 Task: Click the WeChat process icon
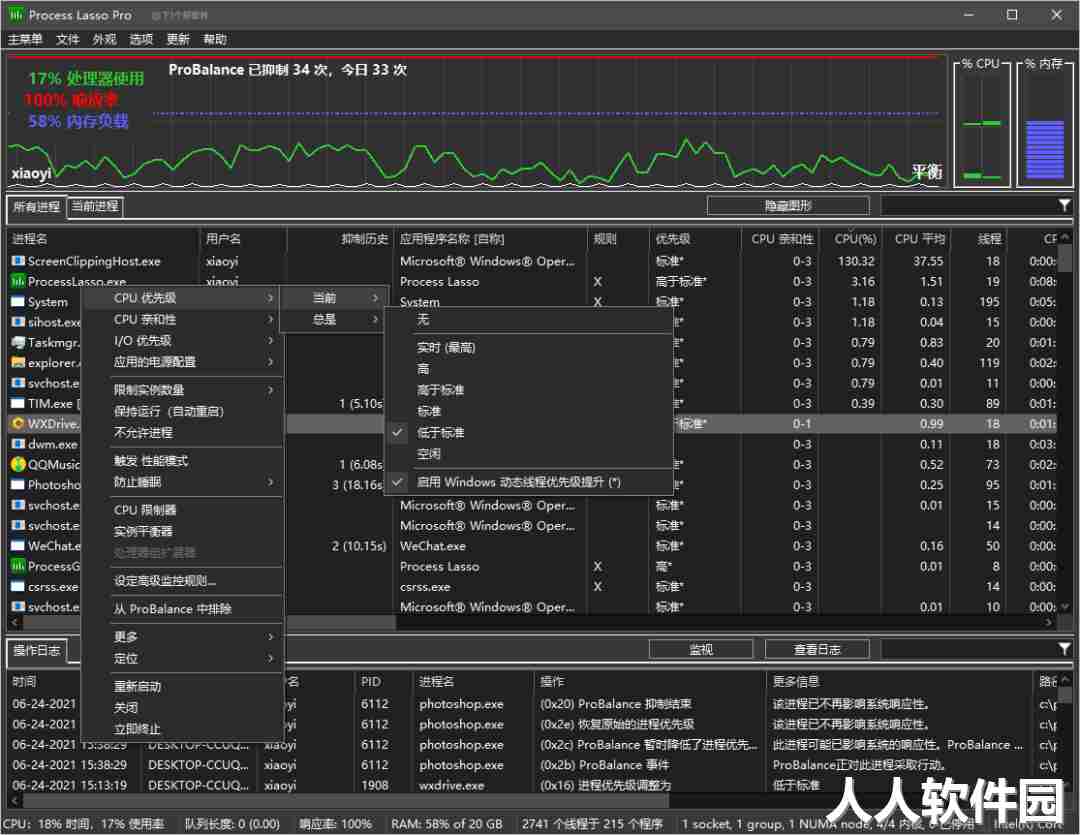tap(18, 546)
